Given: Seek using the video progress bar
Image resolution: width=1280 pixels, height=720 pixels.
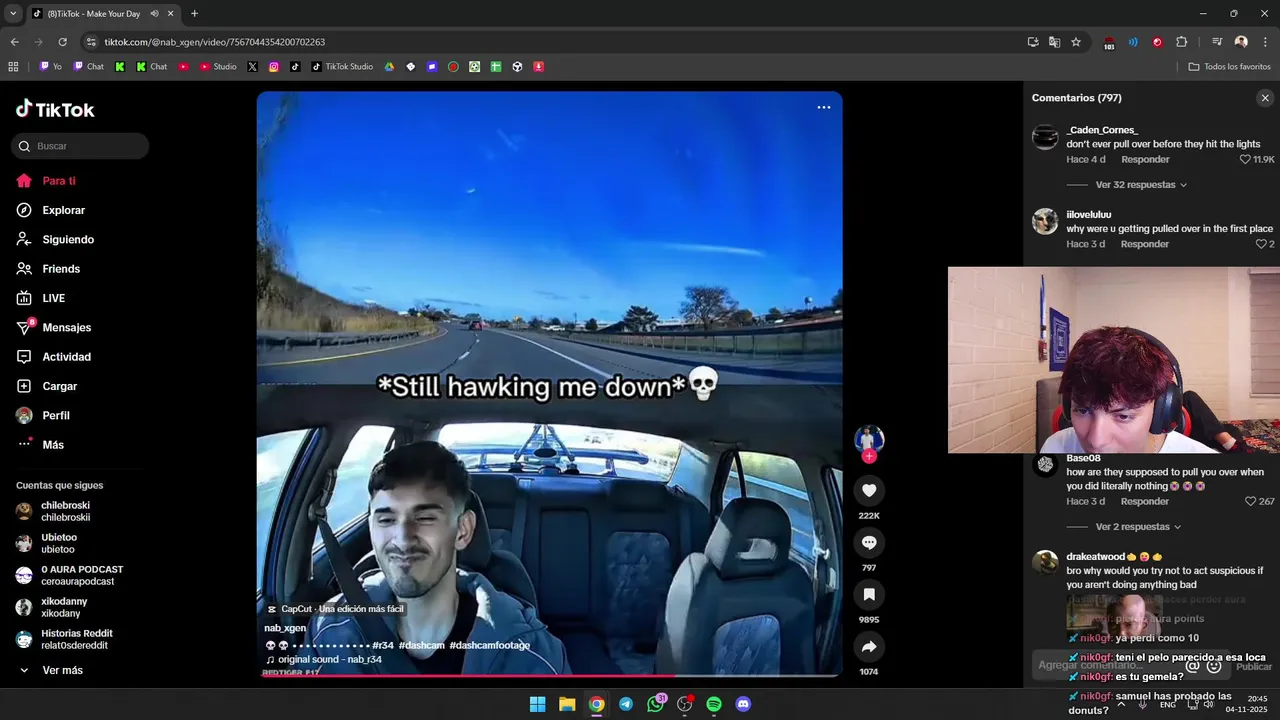Looking at the screenshot, I should [549, 675].
